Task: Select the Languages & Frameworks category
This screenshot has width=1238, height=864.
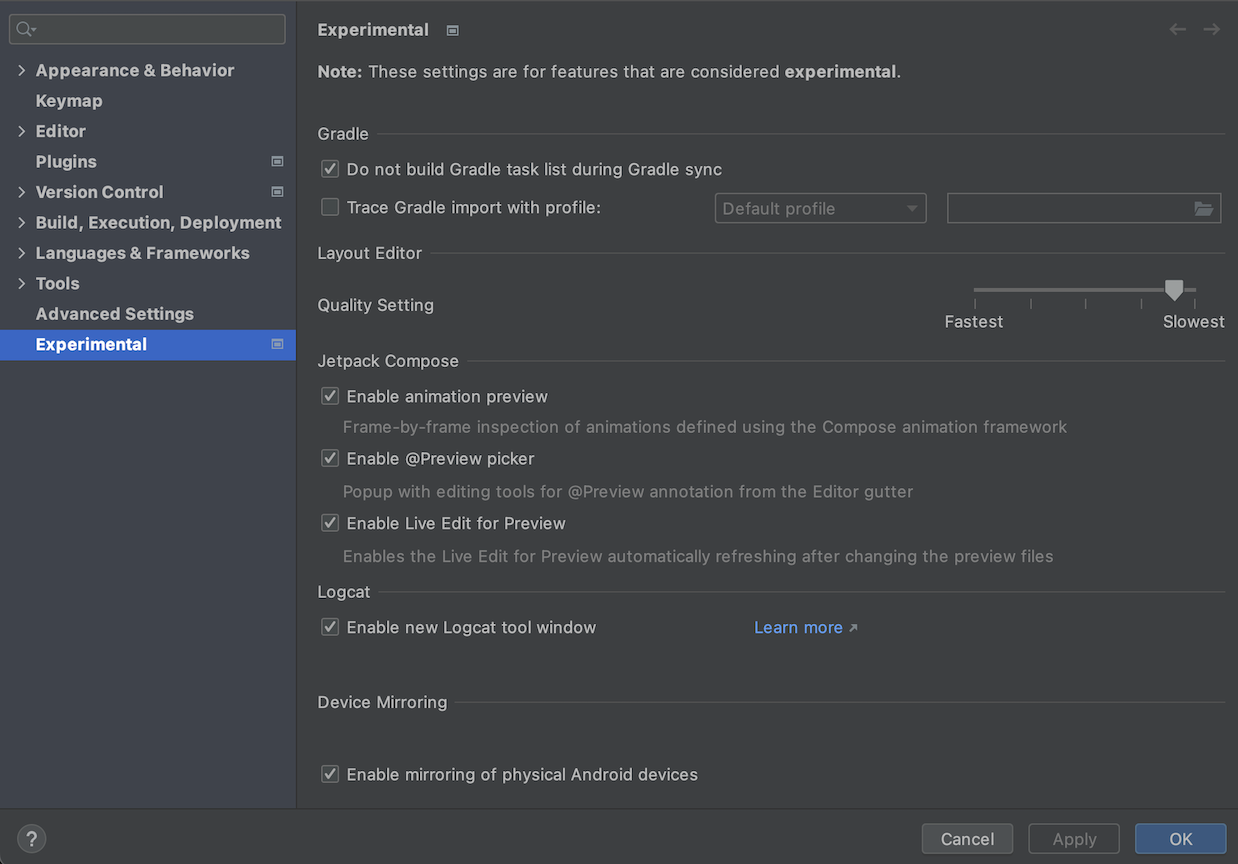Action: point(143,253)
